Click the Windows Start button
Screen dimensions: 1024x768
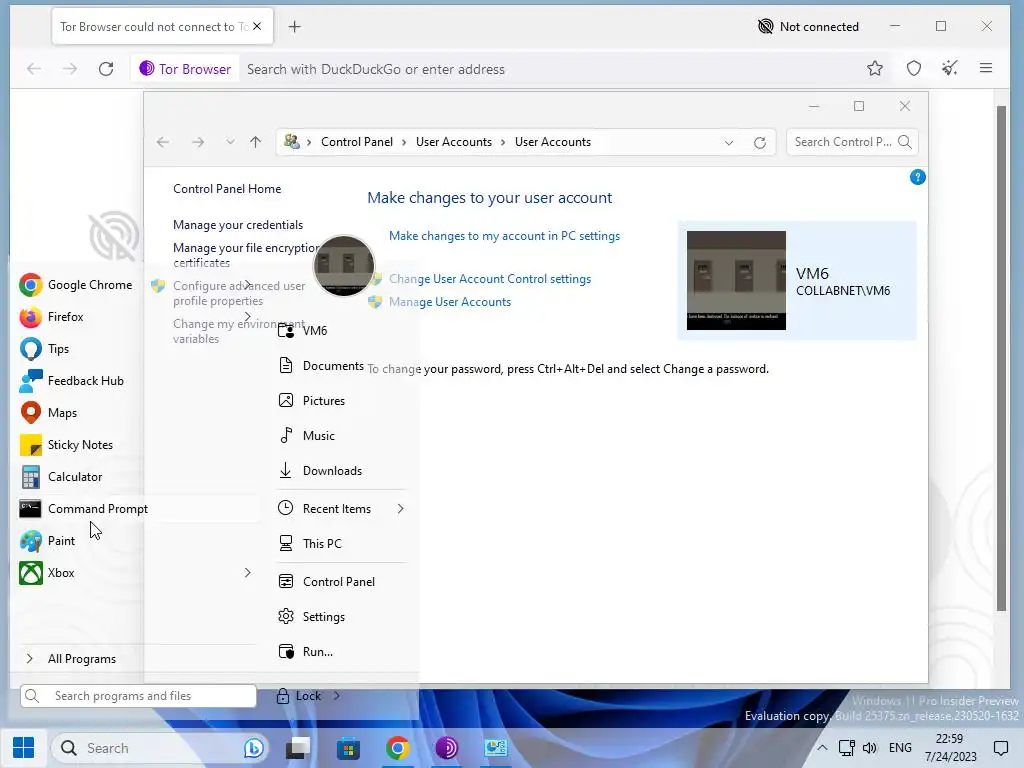(x=24, y=748)
